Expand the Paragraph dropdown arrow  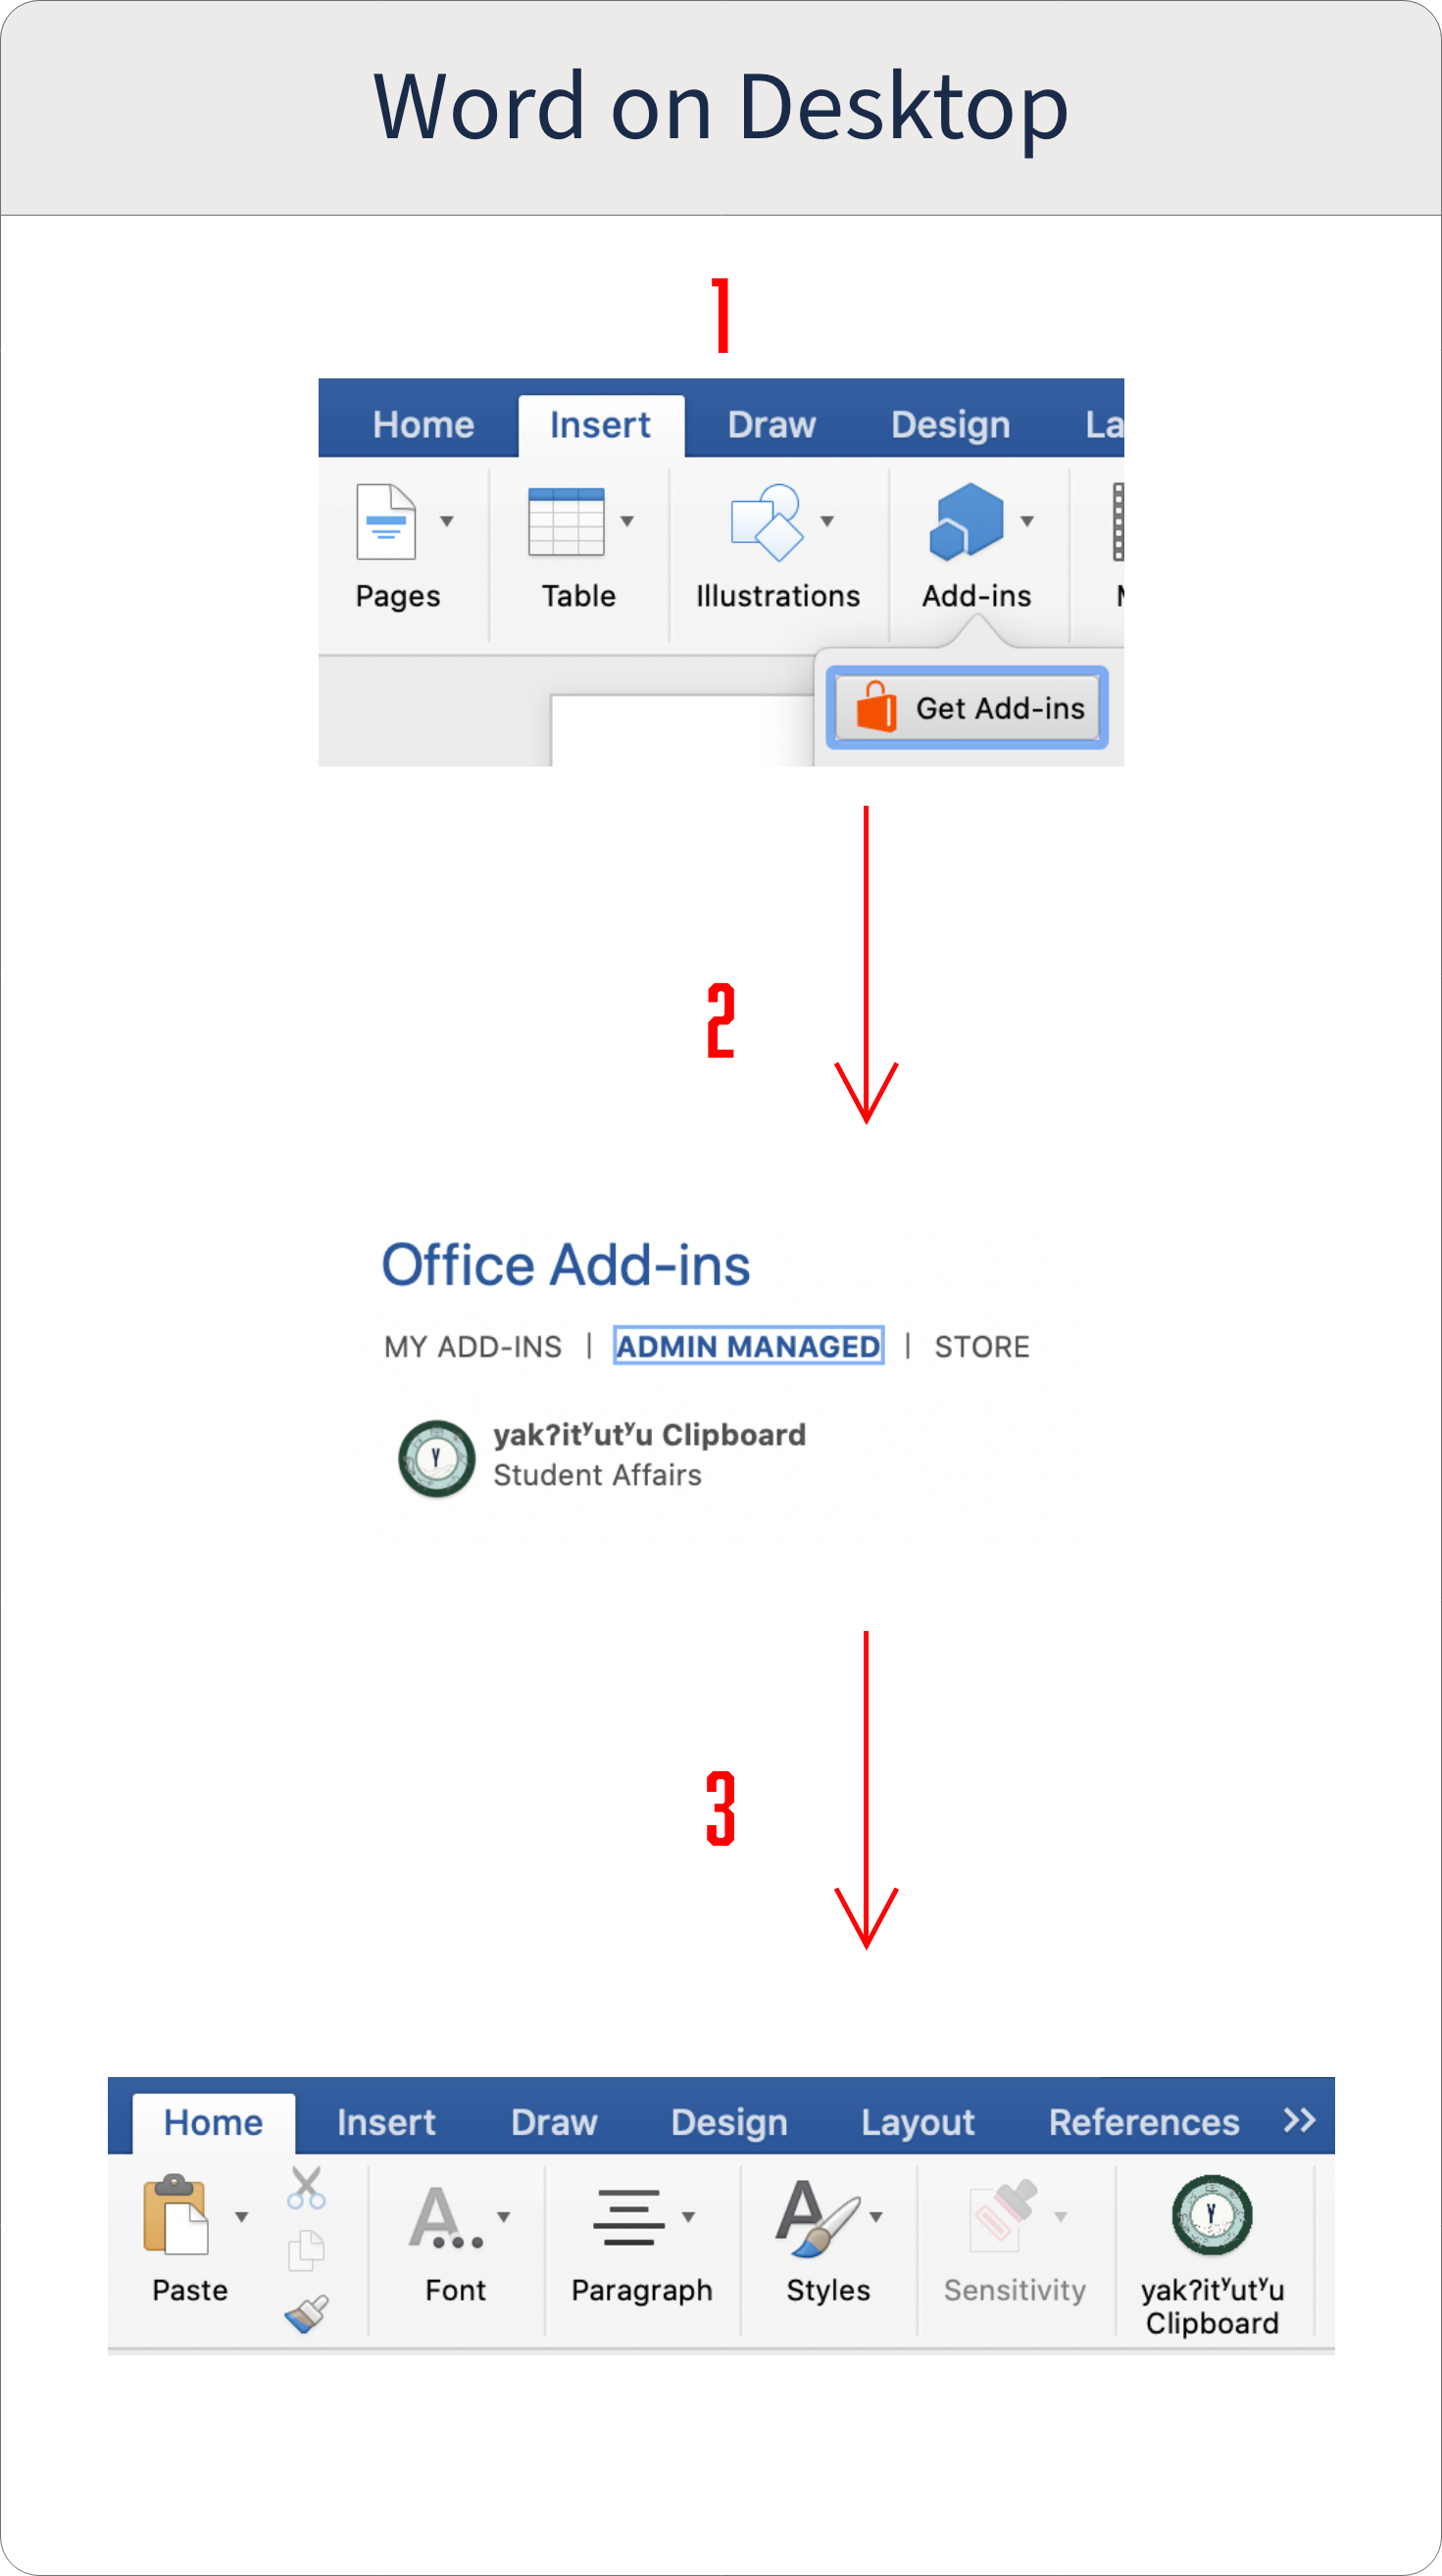pos(688,2216)
